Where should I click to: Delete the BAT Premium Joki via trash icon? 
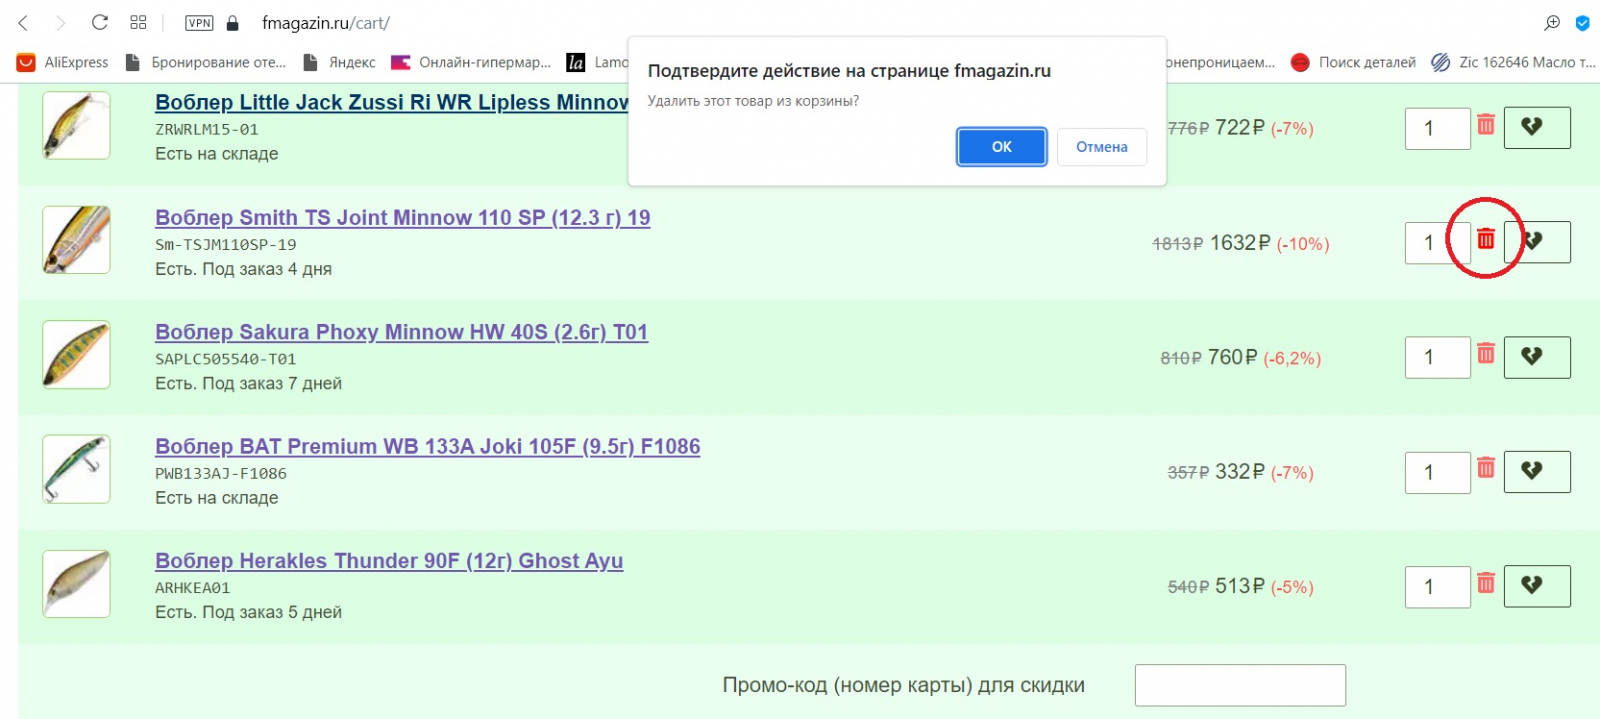point(1486,467)
